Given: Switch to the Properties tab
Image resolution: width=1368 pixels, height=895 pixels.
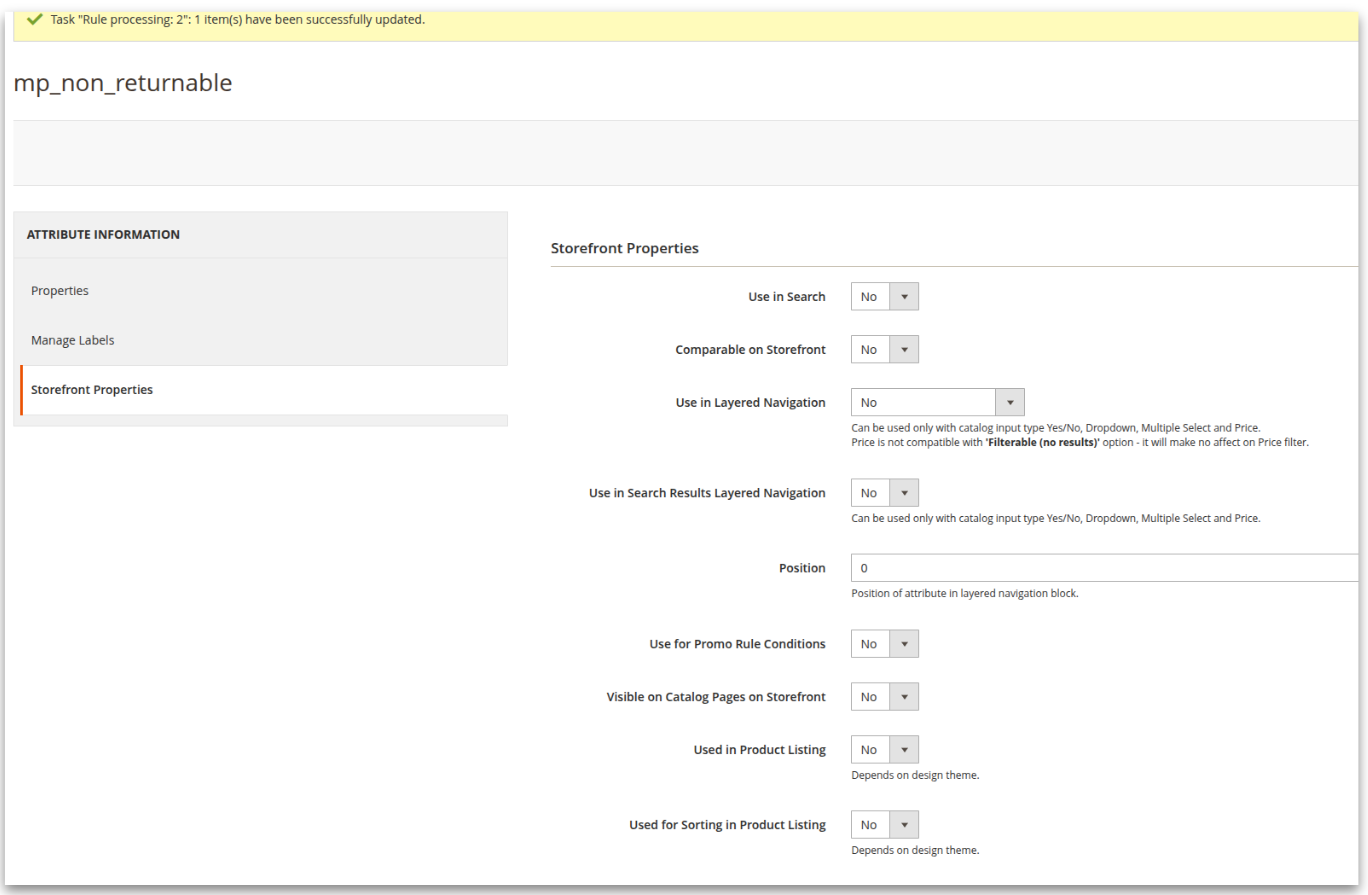Looking at the screenshot, I should click(x=60, y=290).
